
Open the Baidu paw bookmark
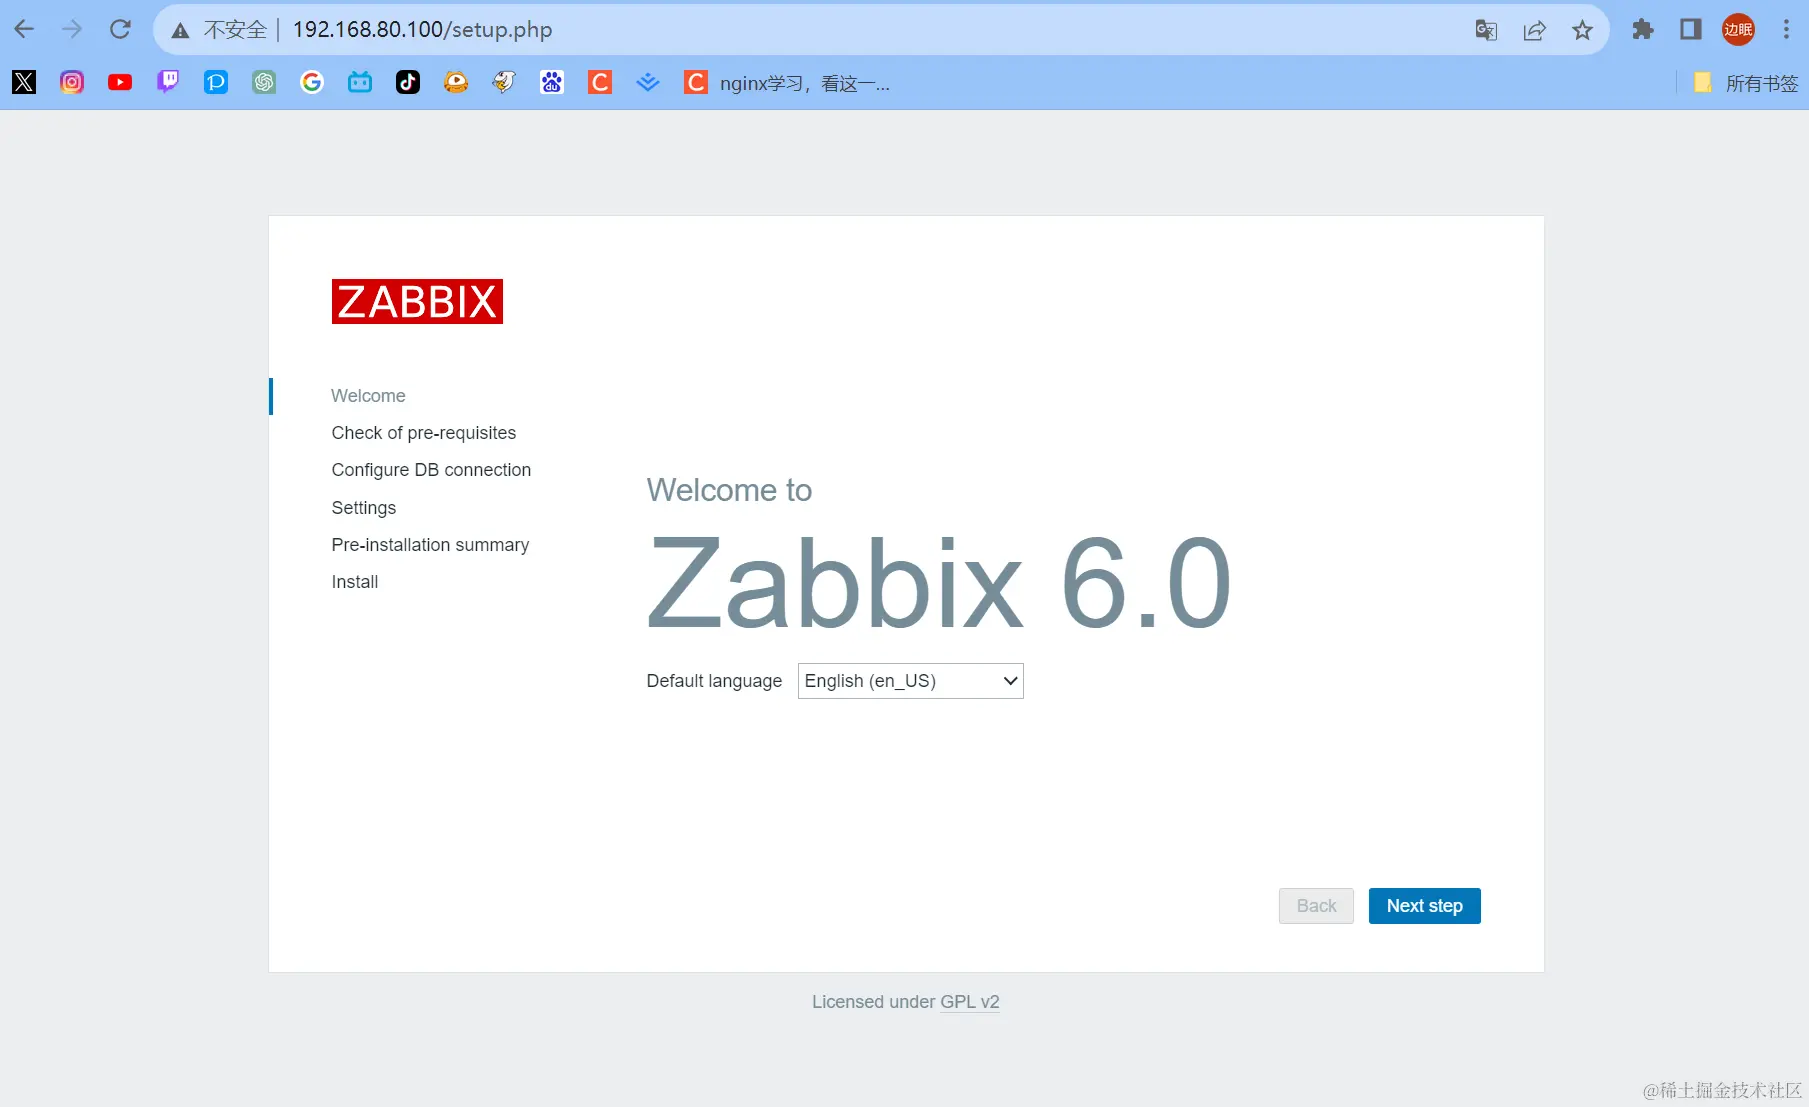point(552,82)
